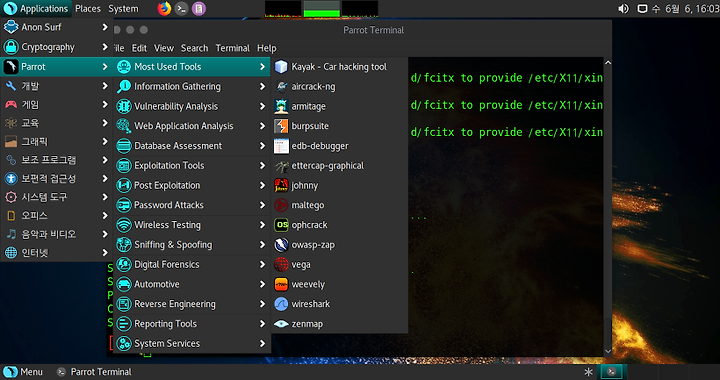Click Vulnerability Analysis category icon
Screen dimensions: 720x380
(x=124, y=106)
